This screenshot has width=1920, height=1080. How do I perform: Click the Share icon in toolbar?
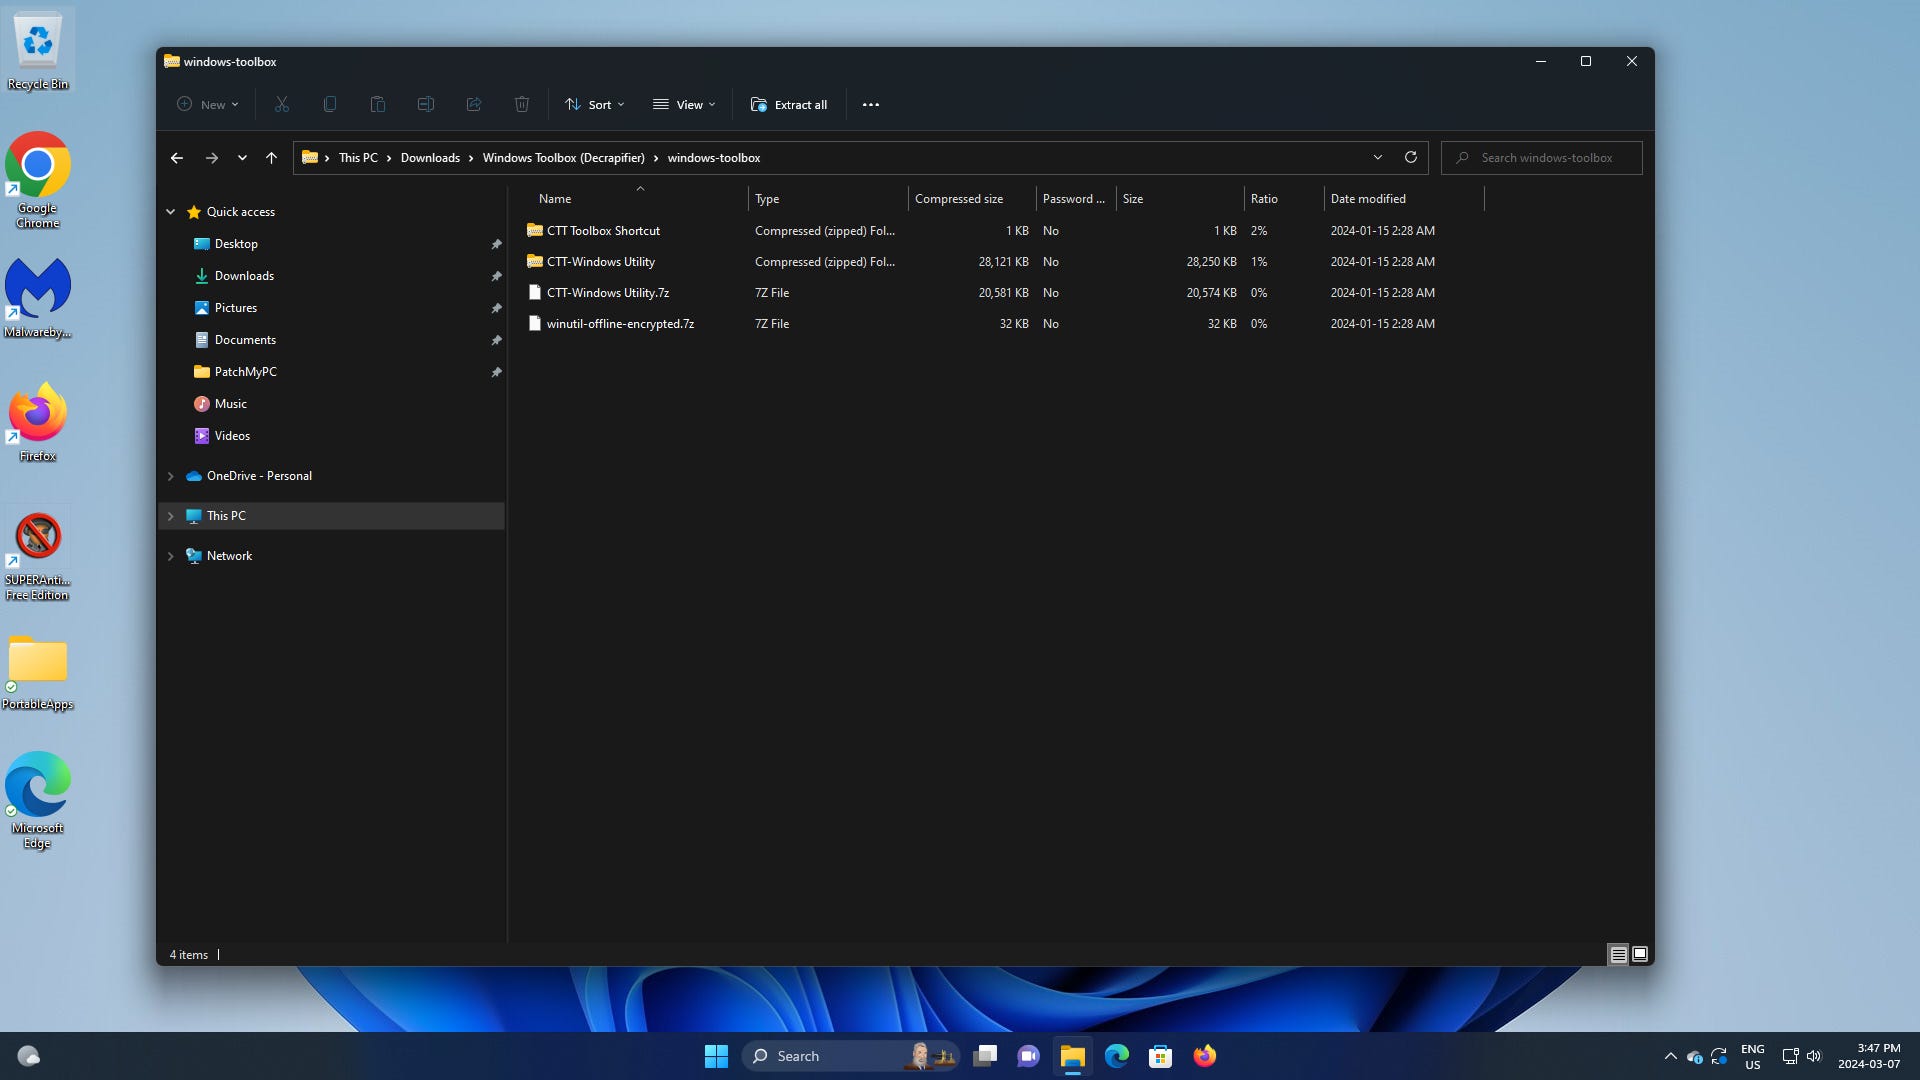[x=474, y=104]
